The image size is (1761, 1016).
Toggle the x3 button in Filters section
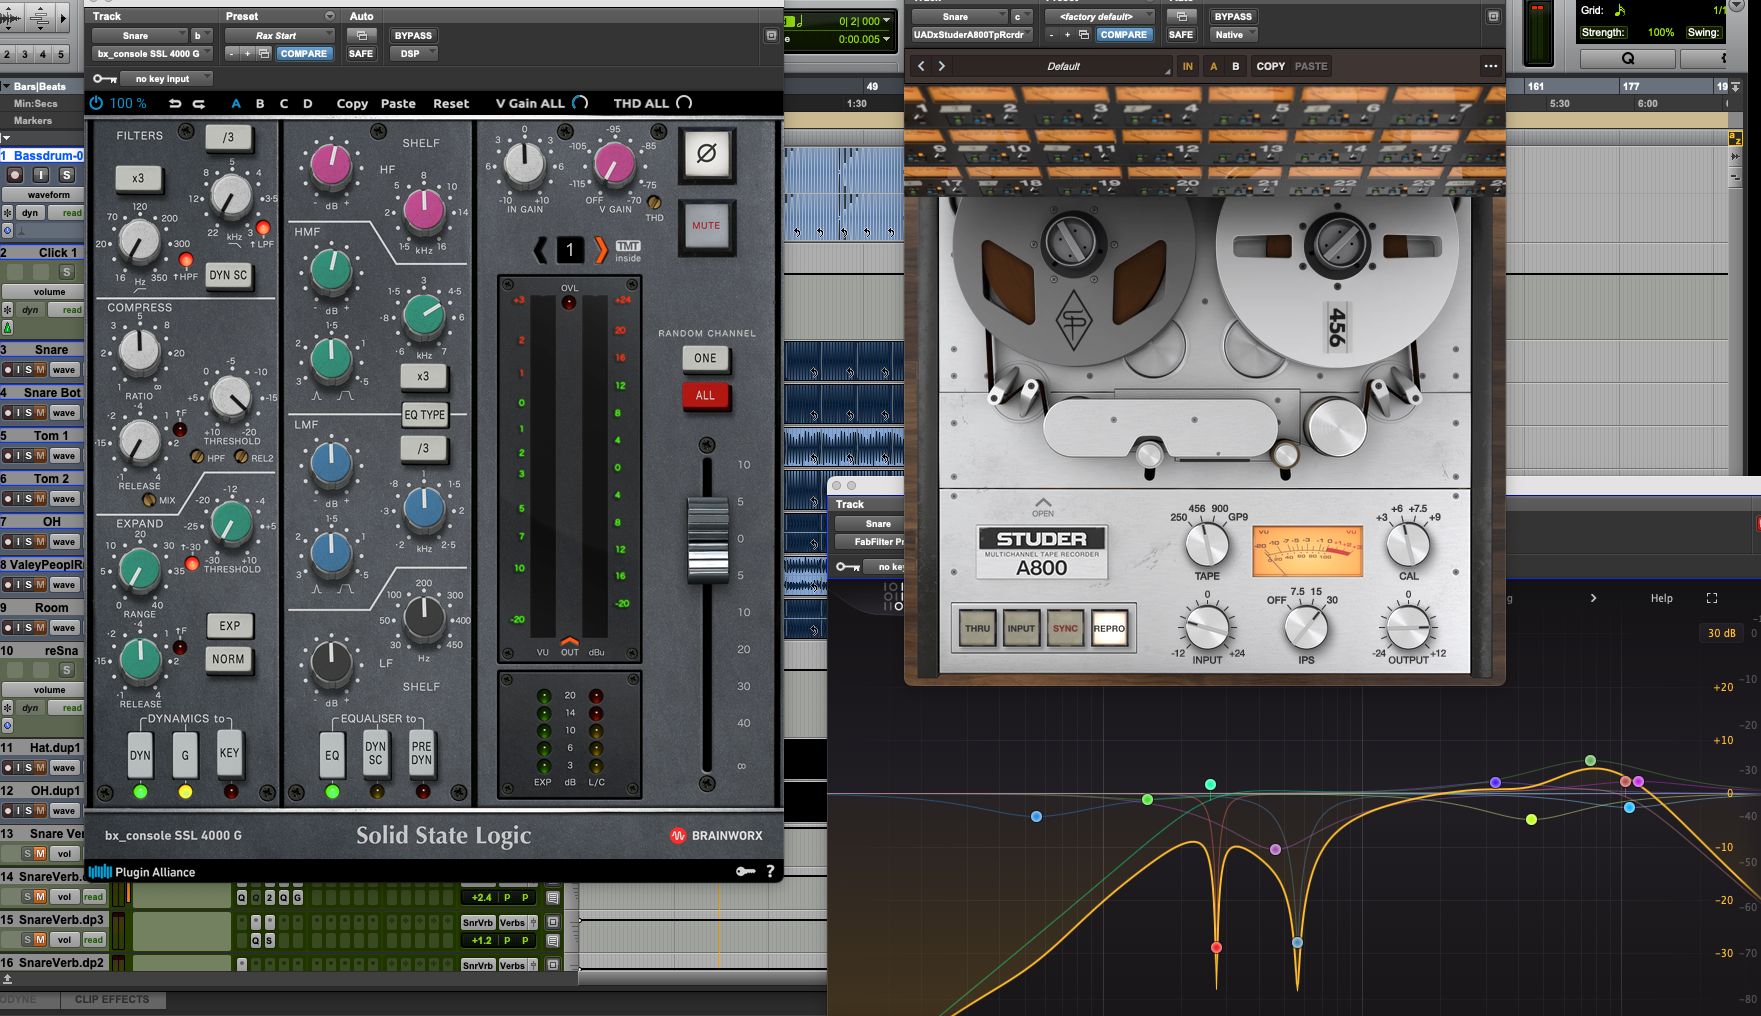click(138, 179)
